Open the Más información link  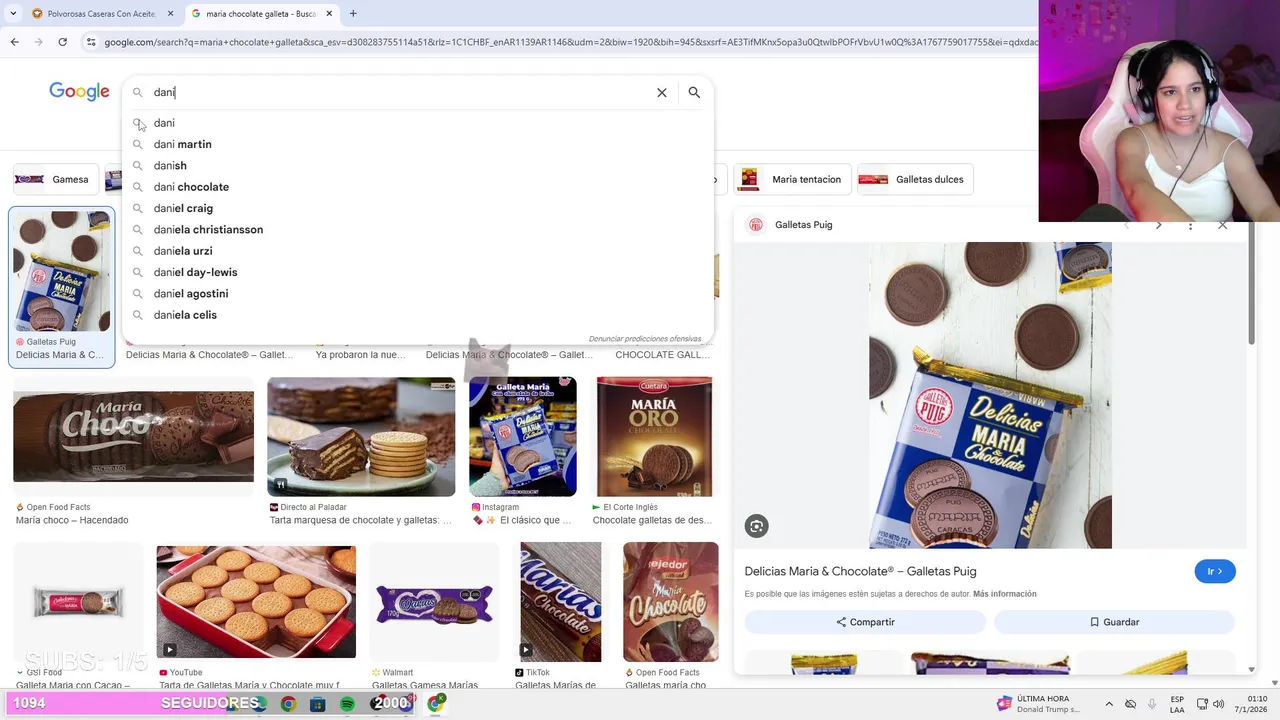(1005, 594)
